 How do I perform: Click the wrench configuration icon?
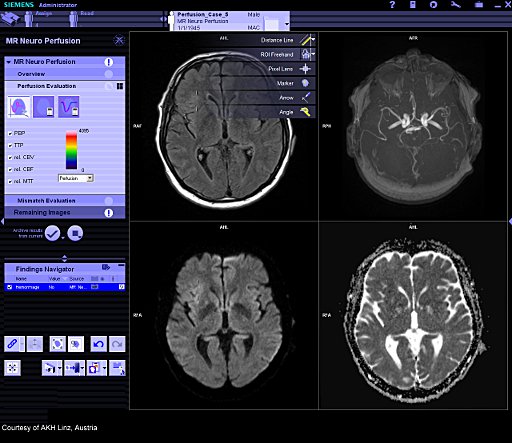tap(456, 5)
